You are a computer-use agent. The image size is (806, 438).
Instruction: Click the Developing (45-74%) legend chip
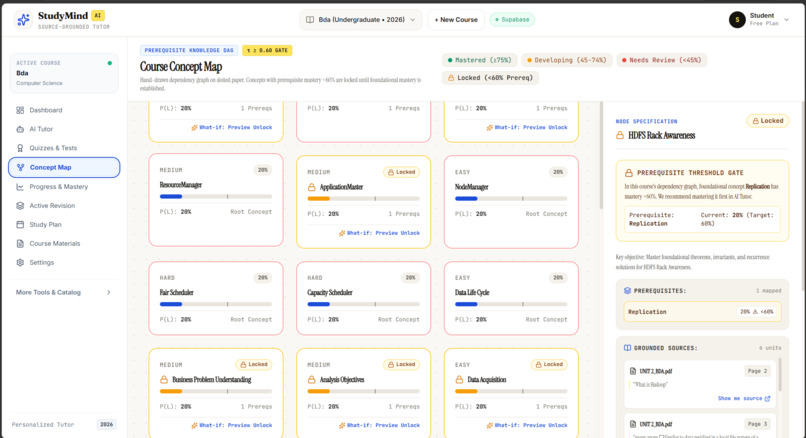tap(566, 60)
